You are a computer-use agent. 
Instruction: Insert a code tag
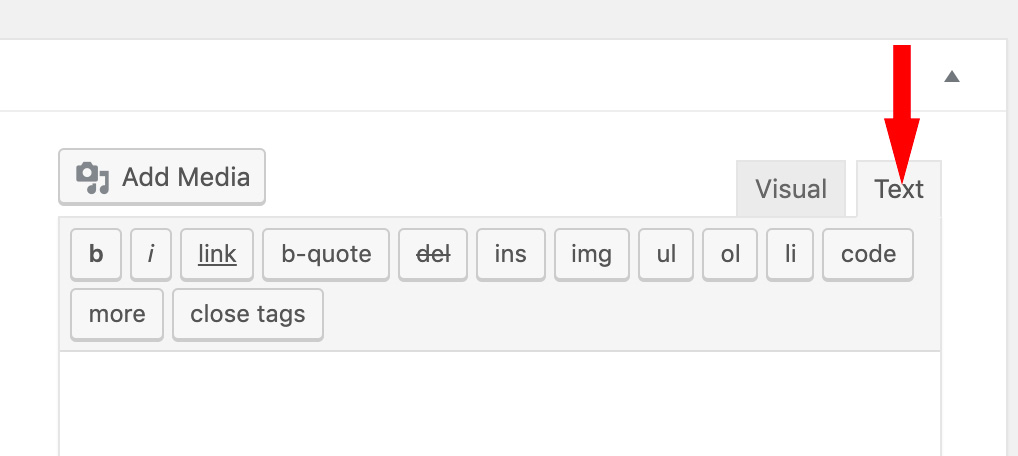[x=868, y=254]
